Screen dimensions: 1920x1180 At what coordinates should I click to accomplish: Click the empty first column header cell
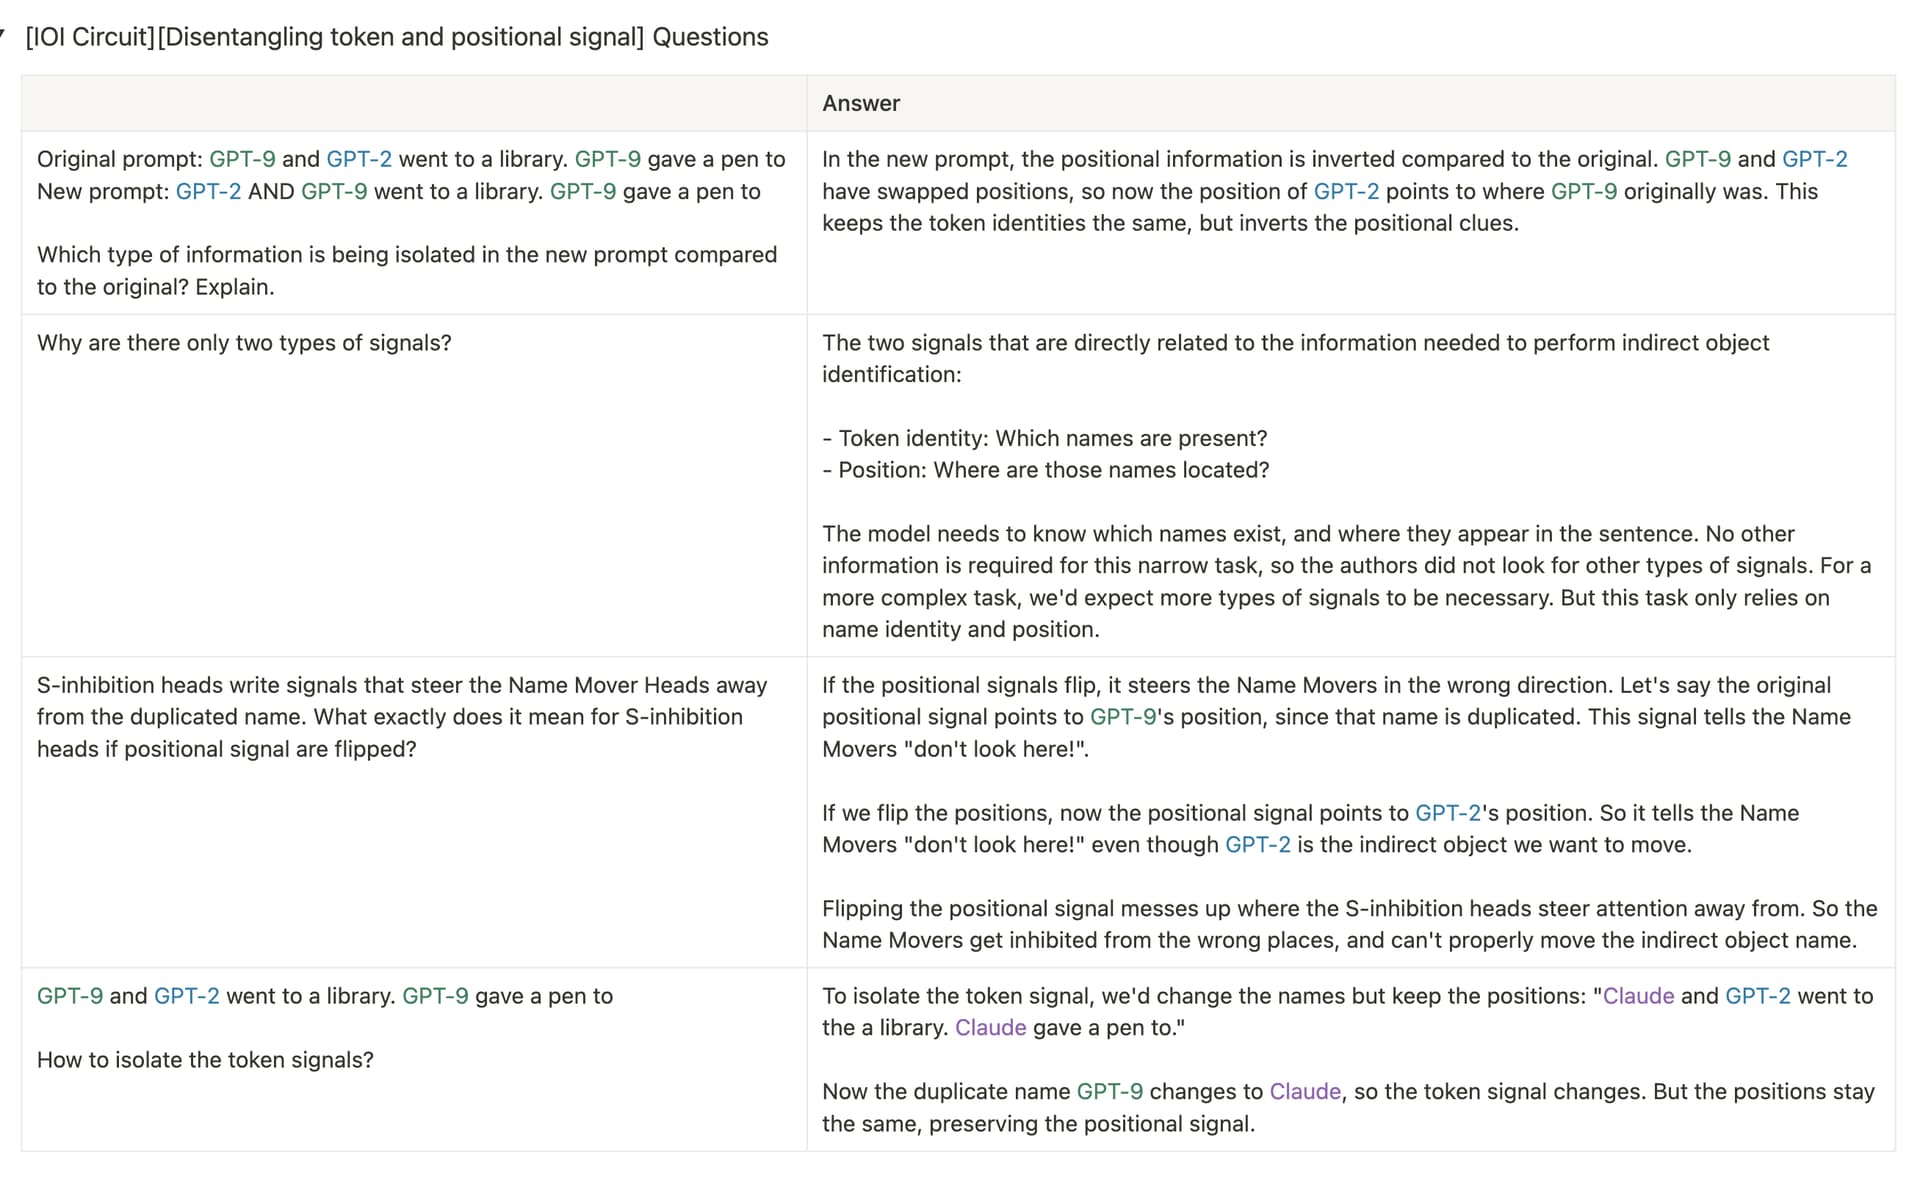(413, 103)
